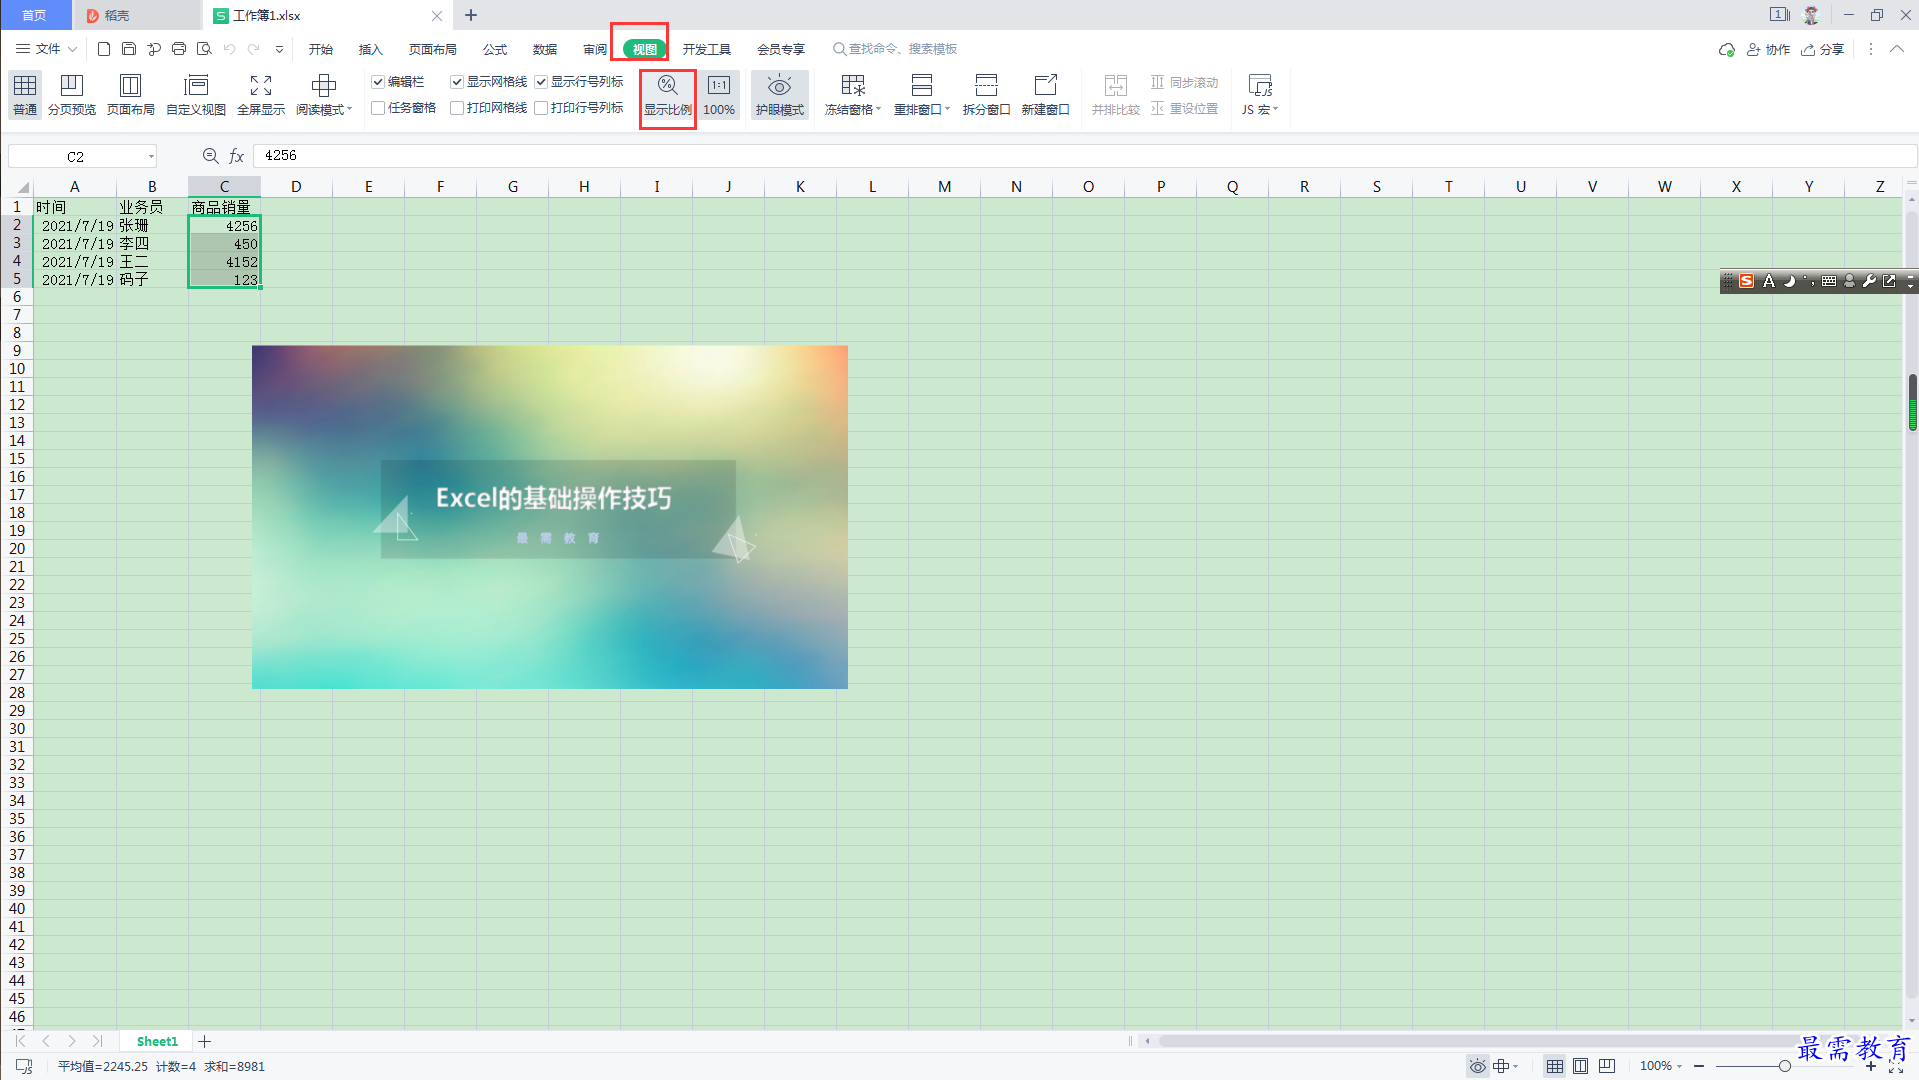This screenshot has height=1080, width=1919.
Task: Click the Excel的基础操作技巧 picture
Action: pyautogui.click(x=550, y=517)
